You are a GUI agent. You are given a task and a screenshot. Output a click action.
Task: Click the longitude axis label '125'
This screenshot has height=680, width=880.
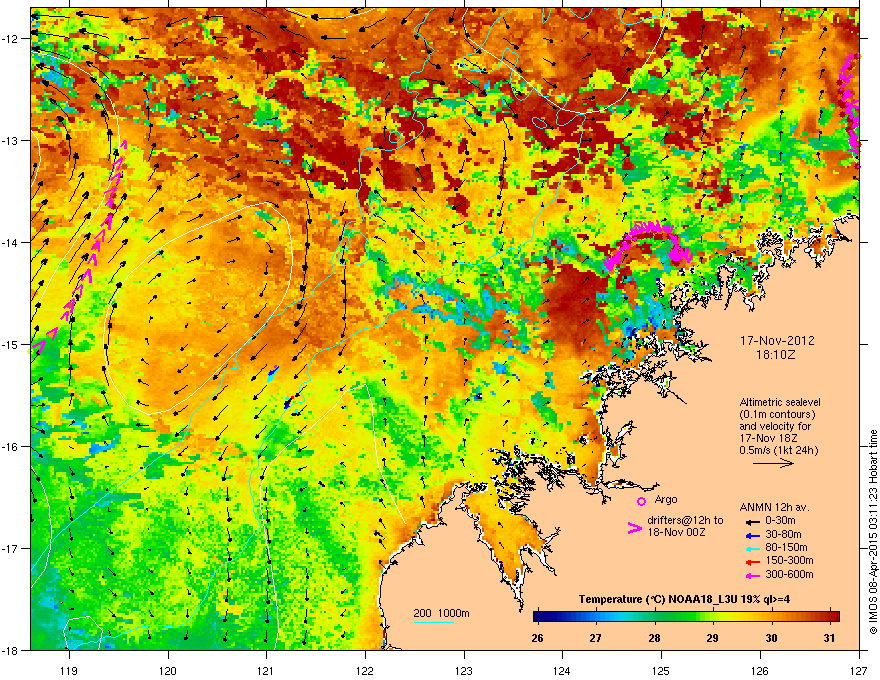tap(661, 670)
